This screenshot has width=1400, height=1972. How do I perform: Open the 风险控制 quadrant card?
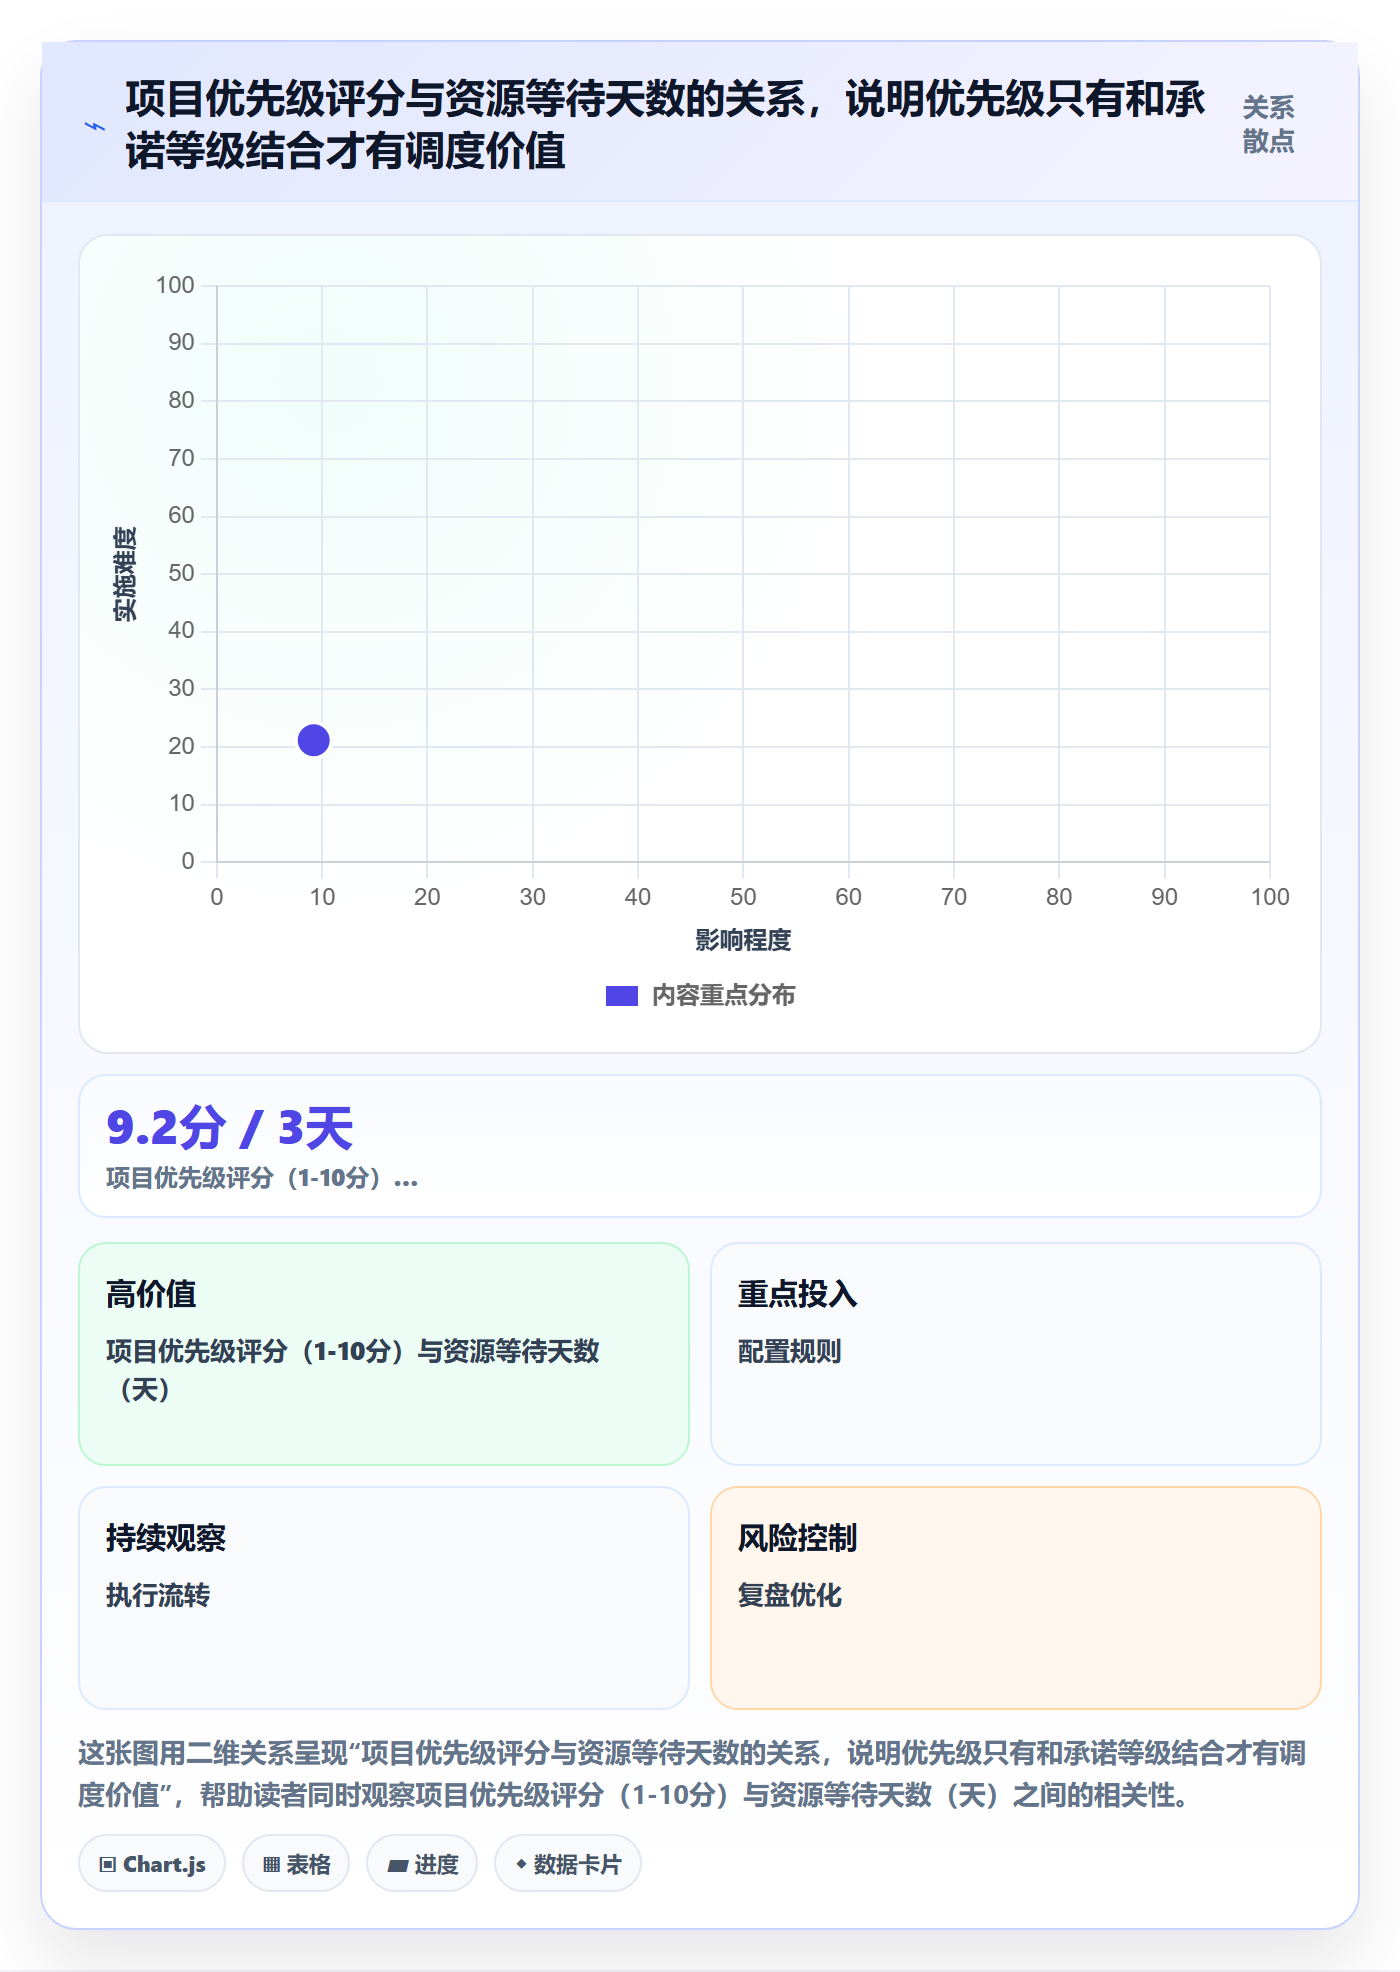pyautogui.click(x=1016, y=1598)
